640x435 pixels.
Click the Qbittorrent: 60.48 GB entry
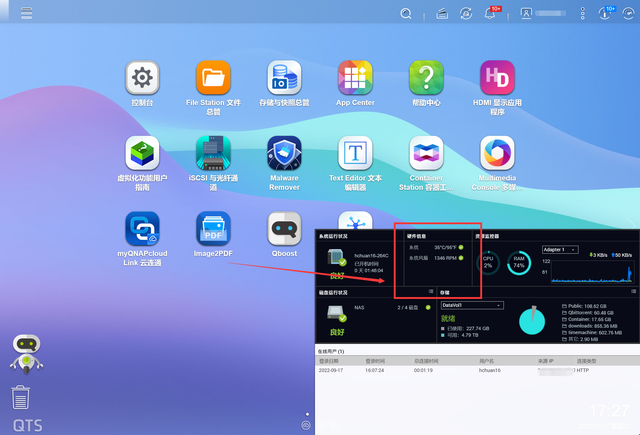coord(588,313)
